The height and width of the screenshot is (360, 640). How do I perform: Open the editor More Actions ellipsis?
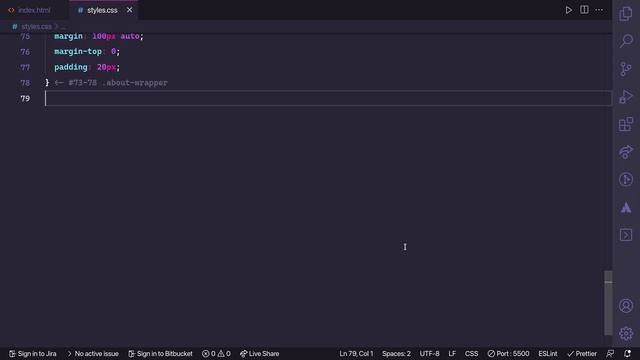coord(599,10)
